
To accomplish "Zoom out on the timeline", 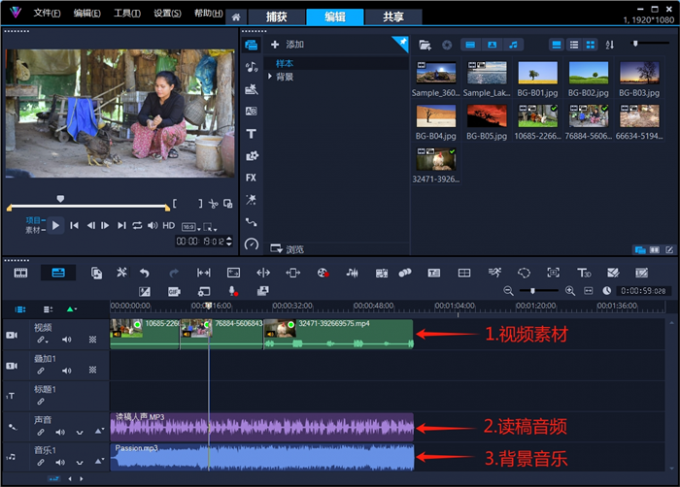I will click(x=508, y=291).
